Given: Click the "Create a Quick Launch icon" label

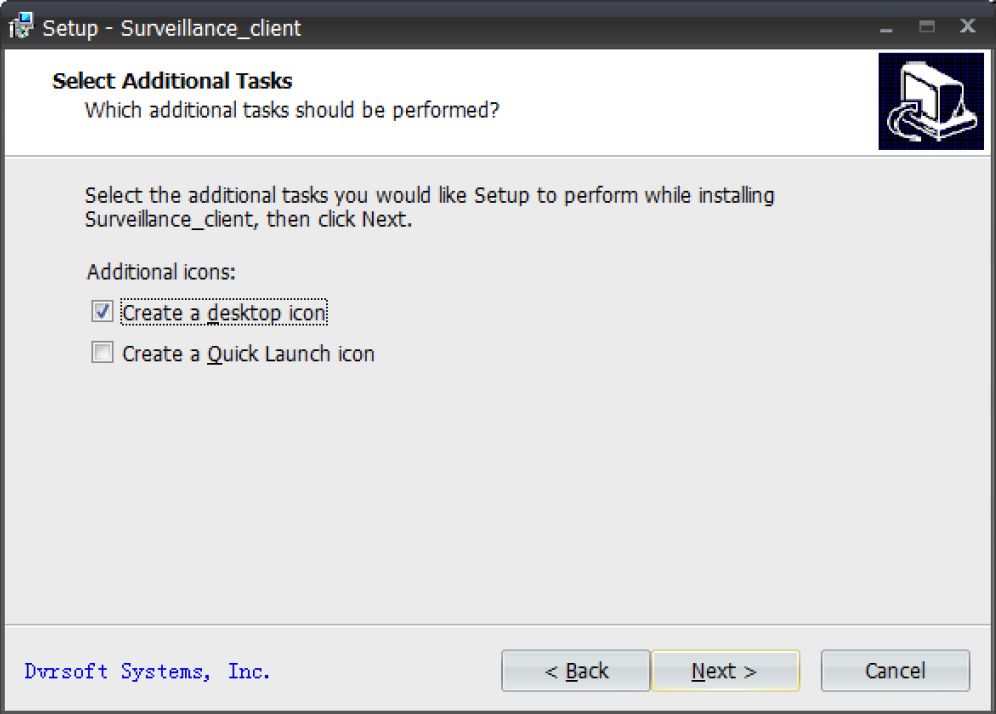Looking at the screenshot, I should 248,354.
